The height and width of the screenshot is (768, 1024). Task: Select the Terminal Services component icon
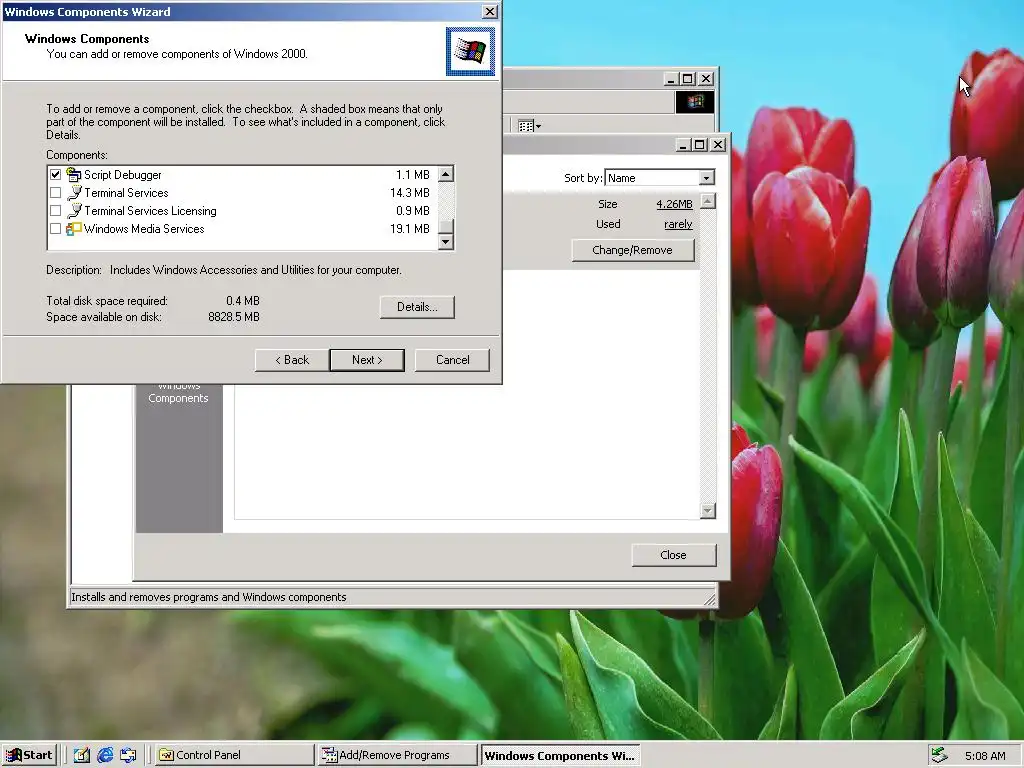[x=74, y=193]
